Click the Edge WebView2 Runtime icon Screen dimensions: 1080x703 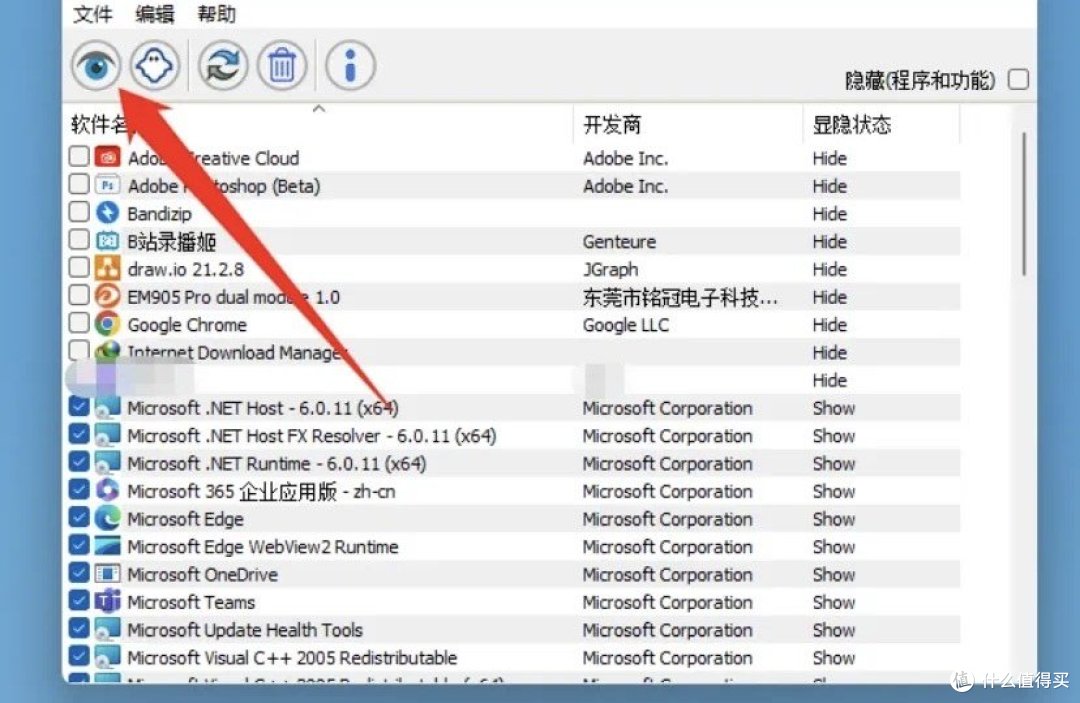point(107,546)
